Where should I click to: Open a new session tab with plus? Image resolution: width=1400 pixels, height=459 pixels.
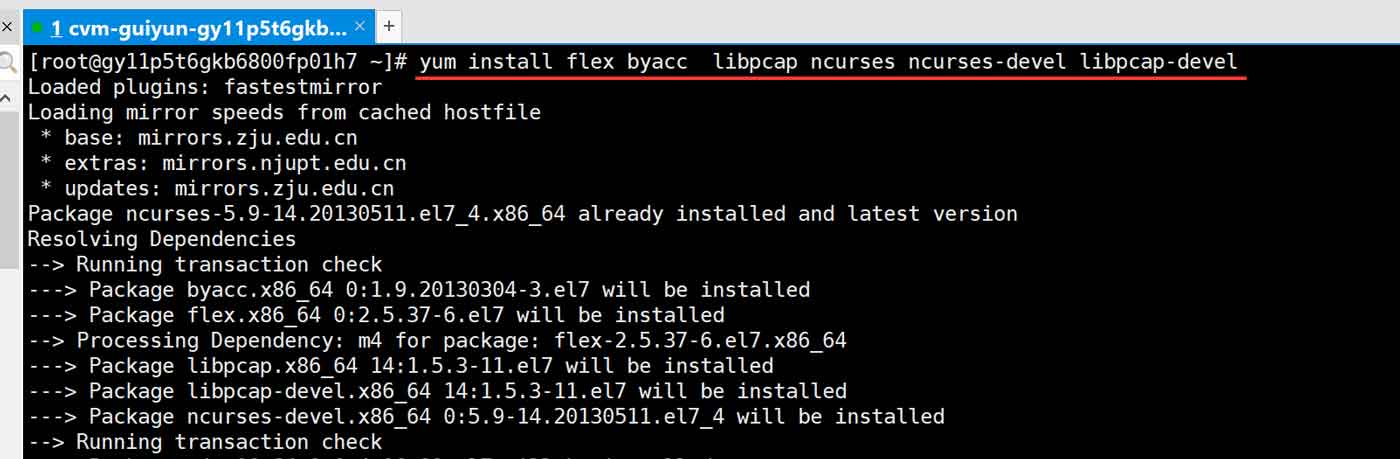point(389,26)
